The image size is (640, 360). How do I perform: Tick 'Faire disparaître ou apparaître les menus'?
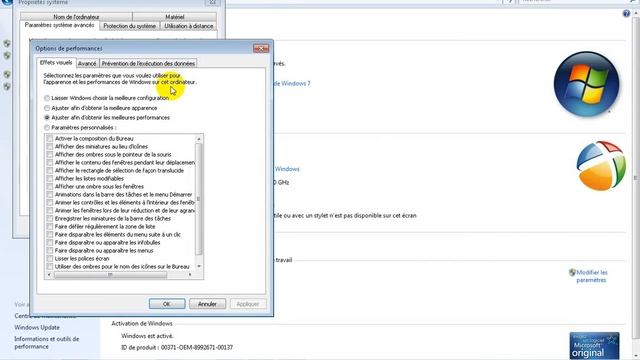pyautogui.click(x=50, y=250)
